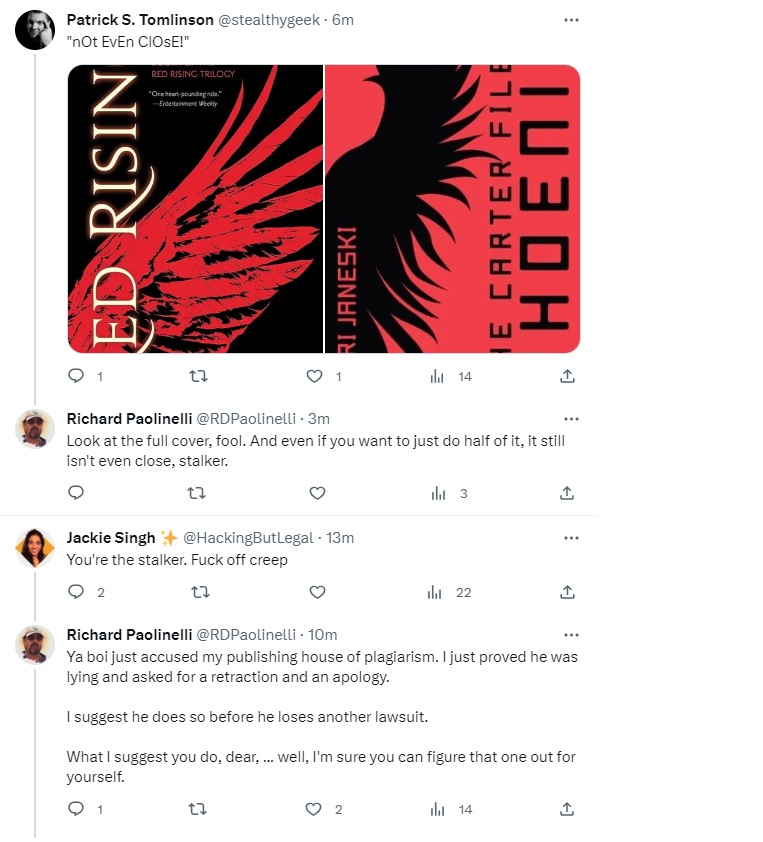Share Patrick S. Tomlinson's tweet
The image size is (763, 842).
tap(567, 376)
